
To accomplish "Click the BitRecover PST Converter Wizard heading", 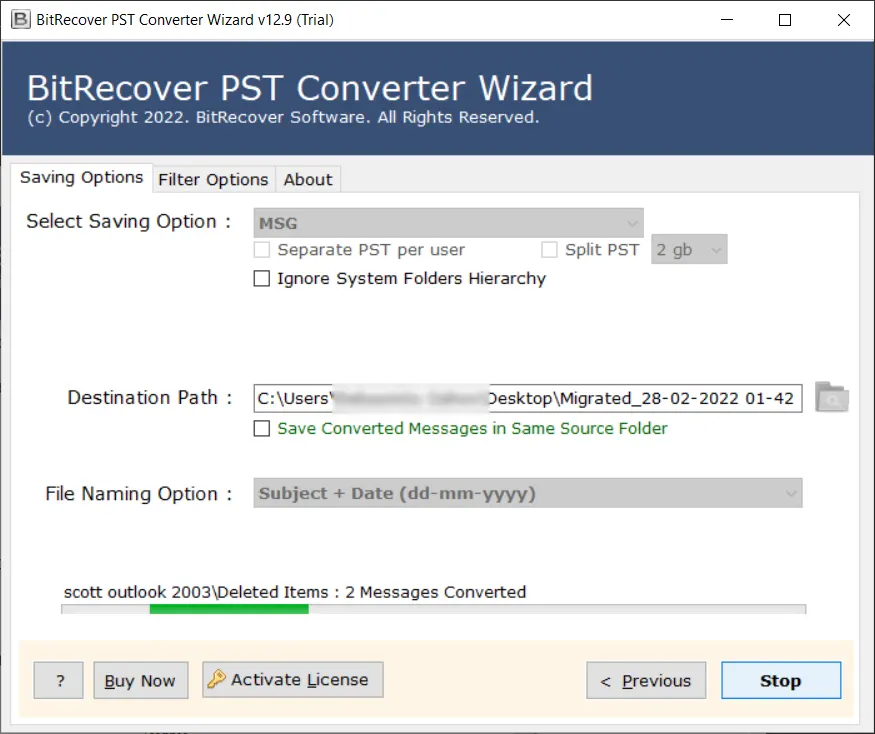I will [310, 88].
